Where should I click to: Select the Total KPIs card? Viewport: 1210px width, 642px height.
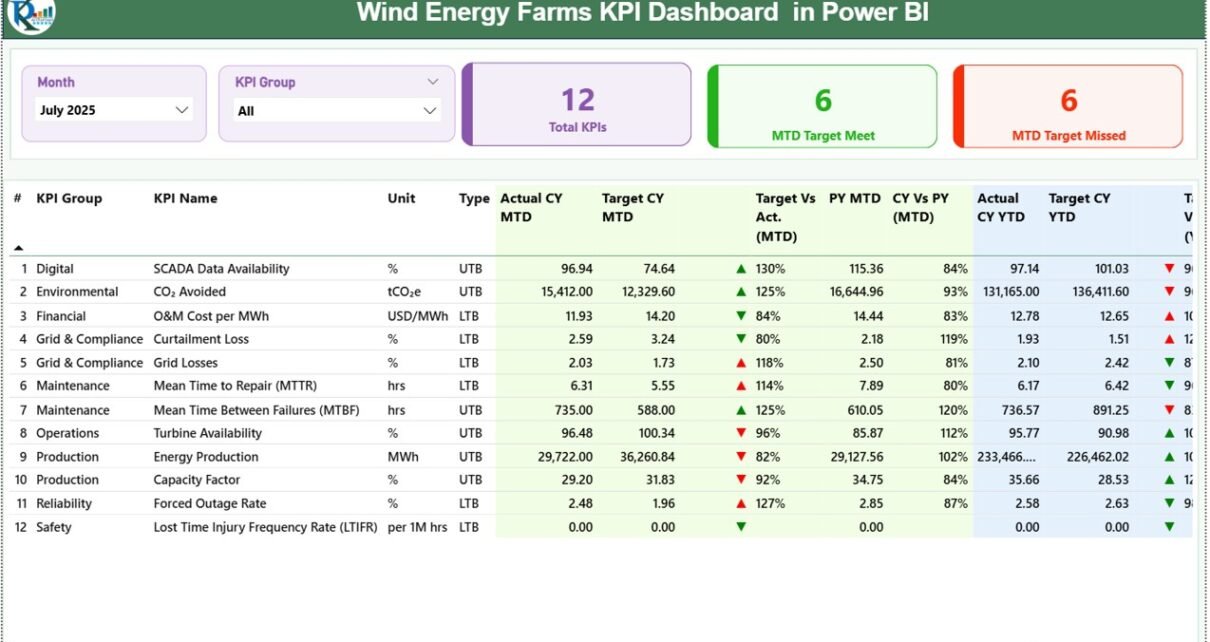577,105
